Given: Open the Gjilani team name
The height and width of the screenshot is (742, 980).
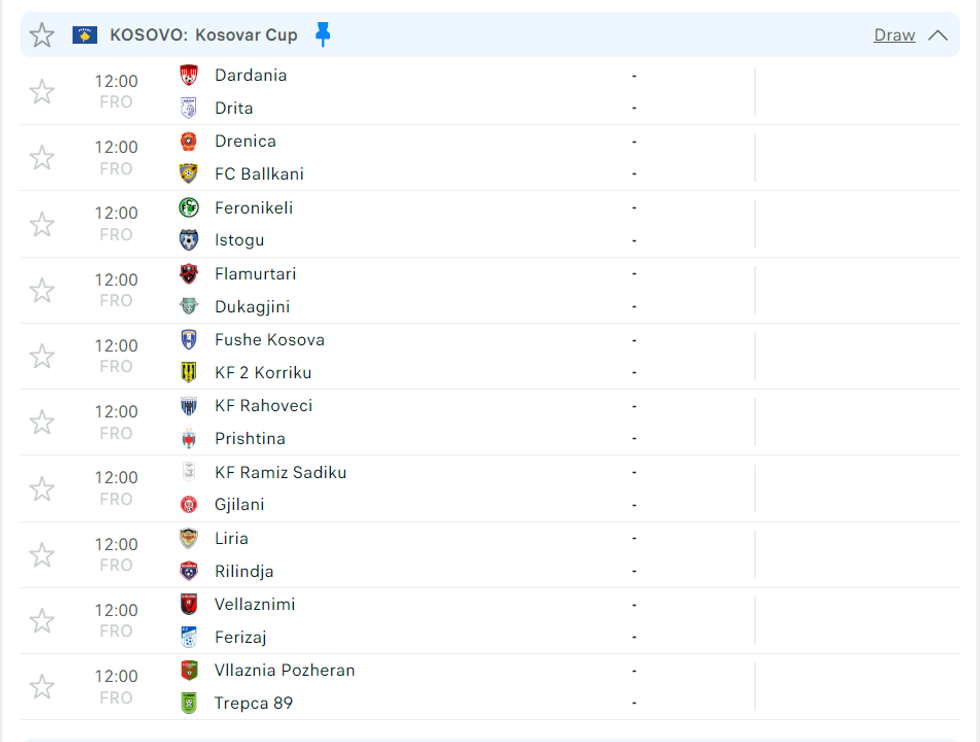Looking at the screenshot, I should click(x=239, y=505).
